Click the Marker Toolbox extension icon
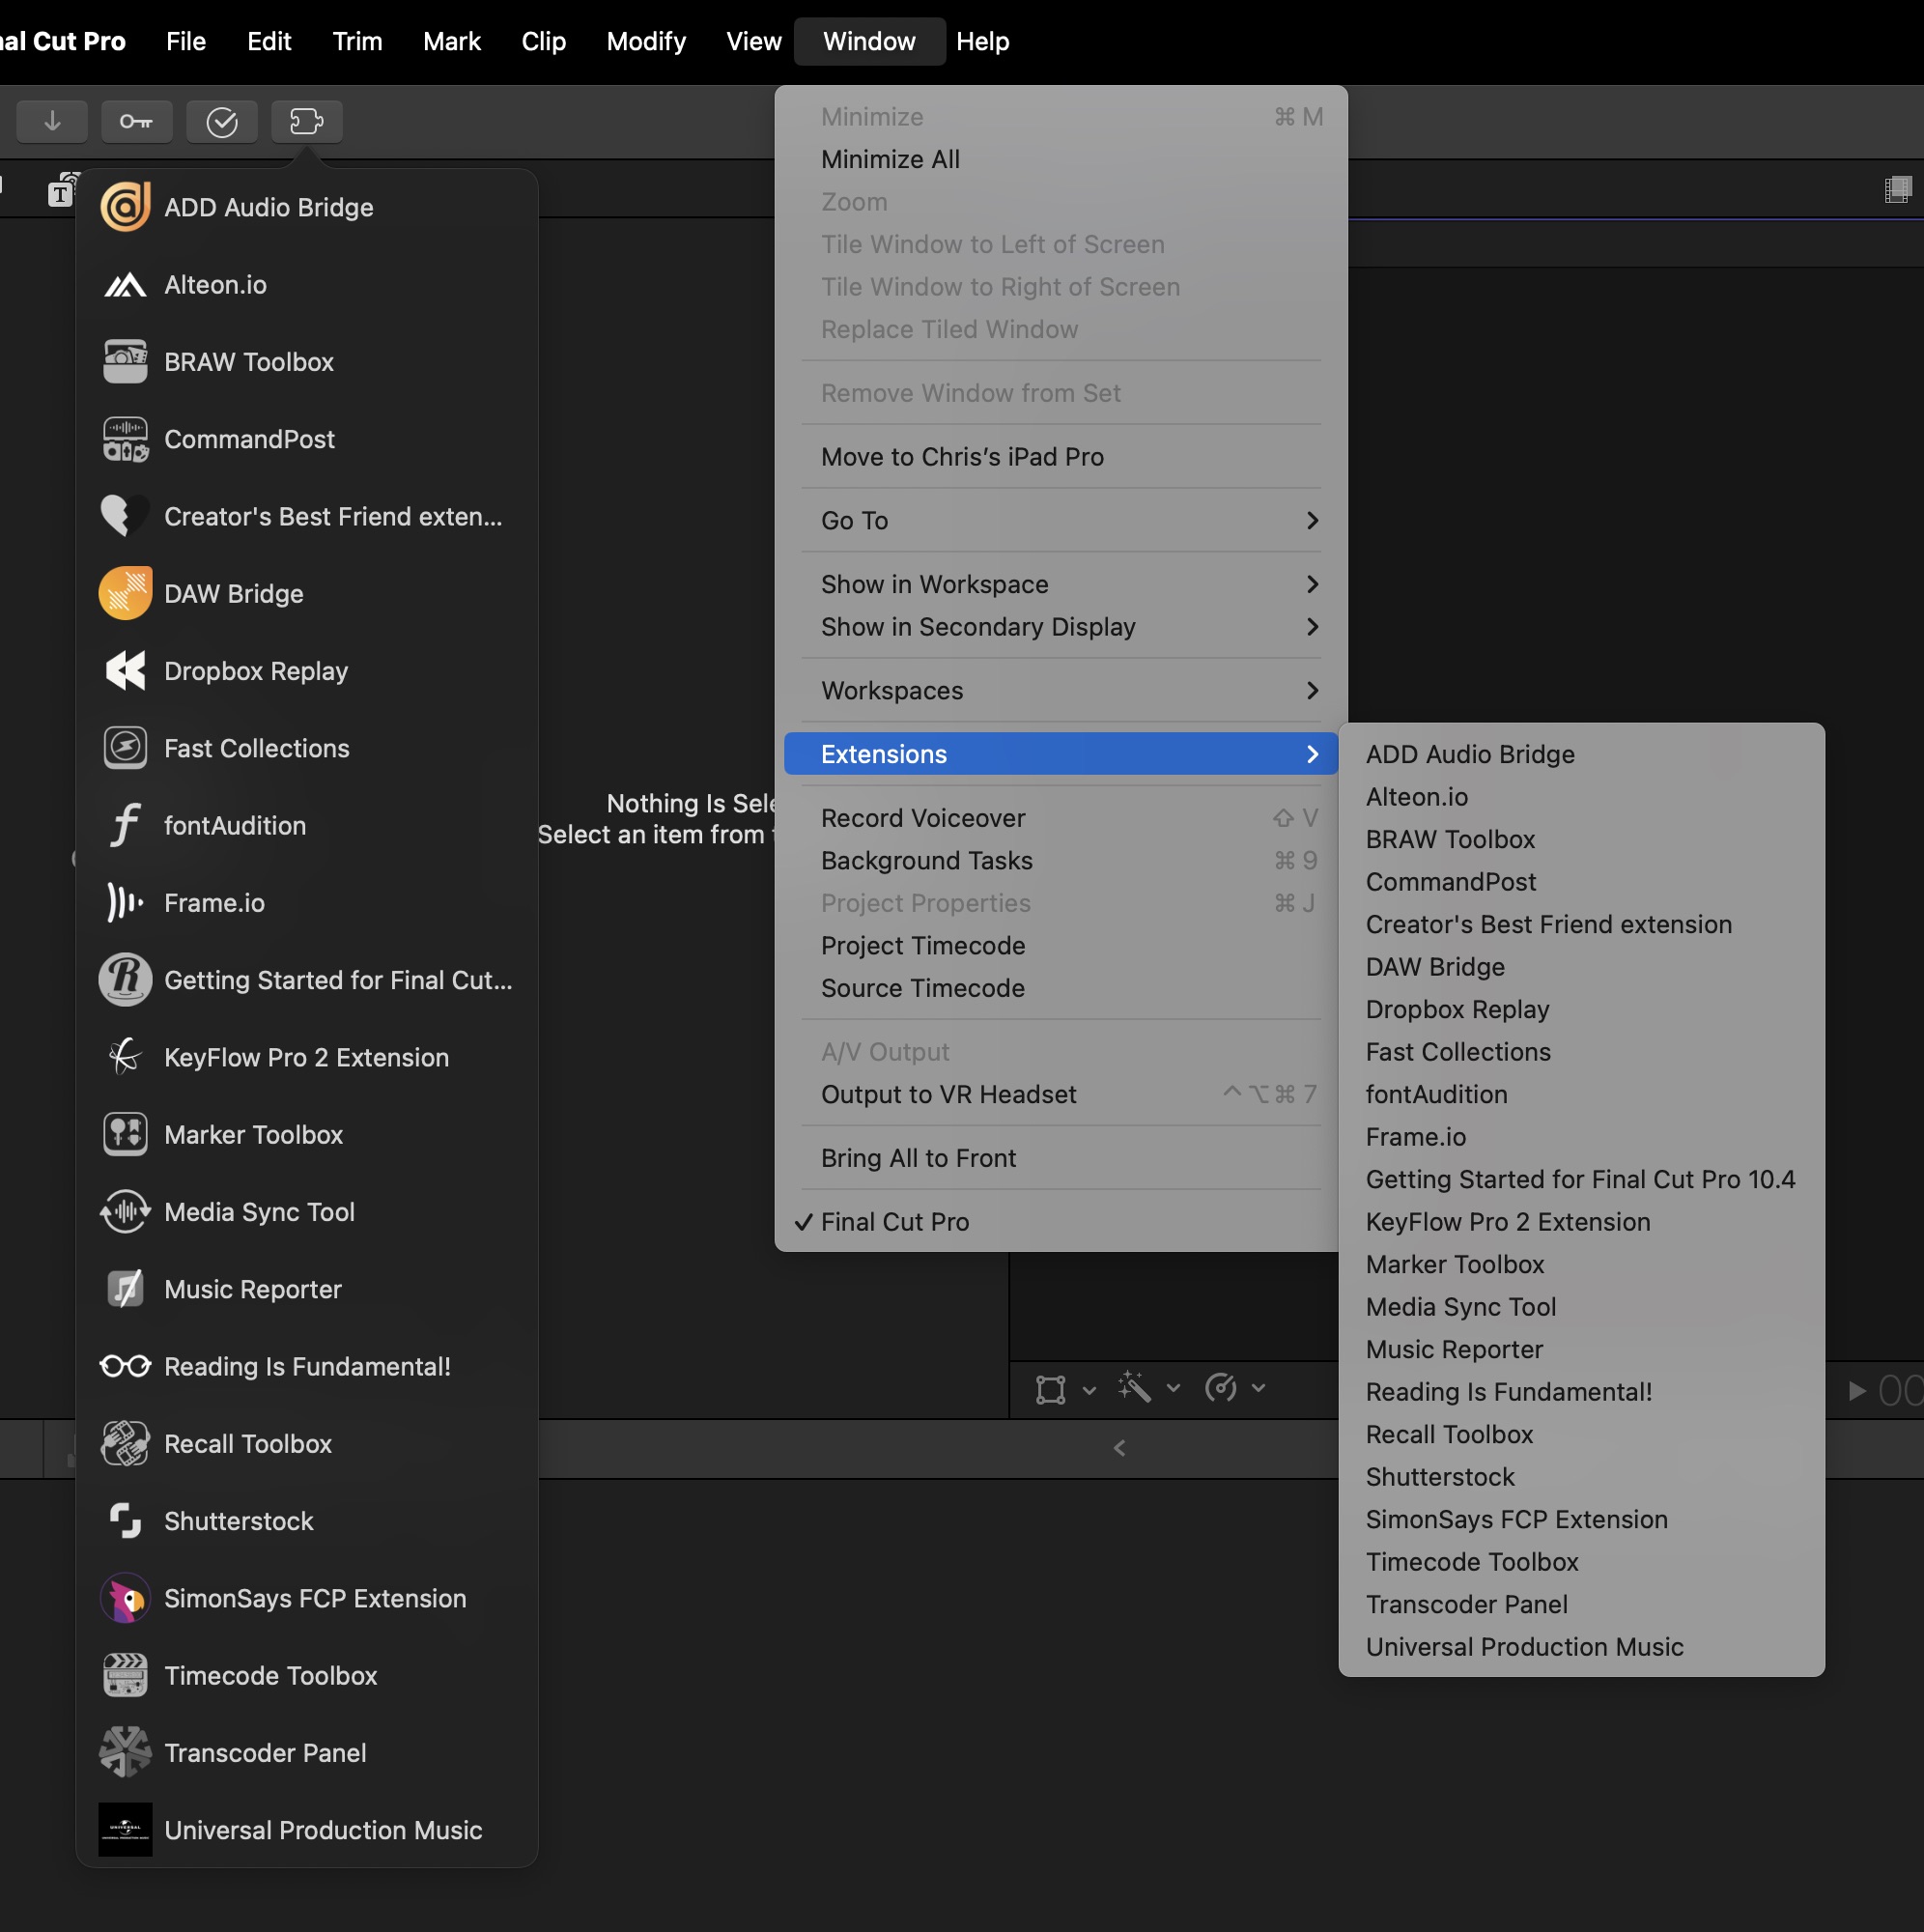The image size is (1924, 1932). click(x=124, y=1133)
